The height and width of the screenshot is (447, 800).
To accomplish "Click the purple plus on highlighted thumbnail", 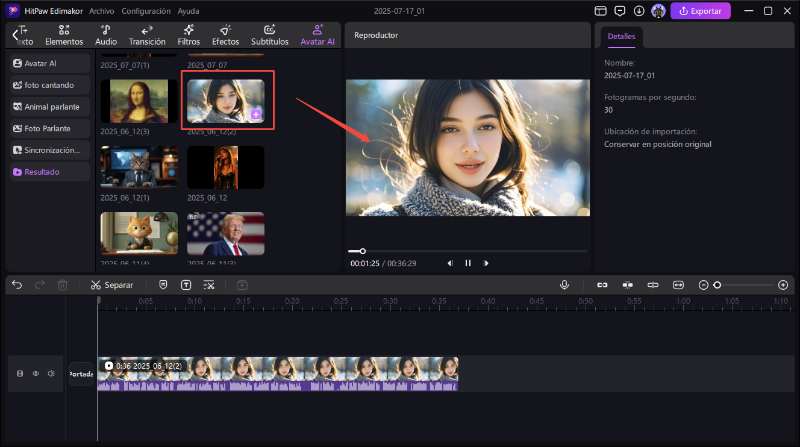I will pyautogui.click(x=256, y=115).
